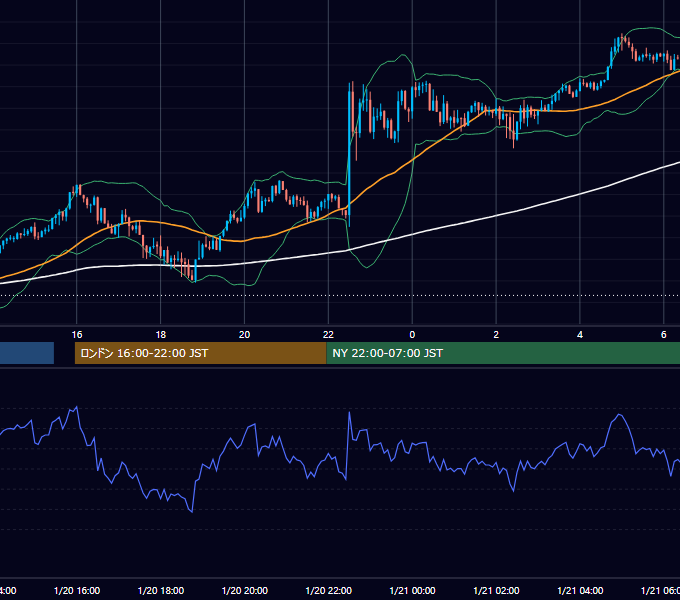The image size is (680, 600).
Task: Click the hour label 4 on price chart axis
Action: pos(580,335)
